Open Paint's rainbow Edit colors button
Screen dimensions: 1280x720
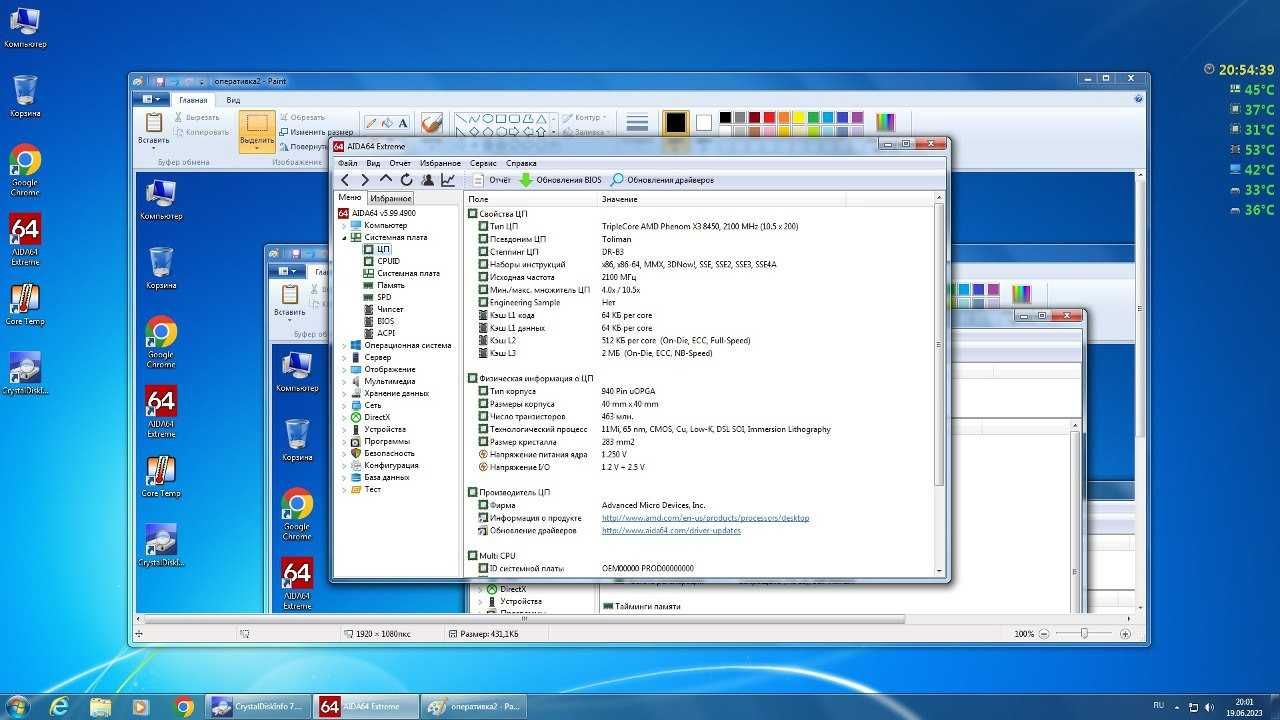click(886, 122)
